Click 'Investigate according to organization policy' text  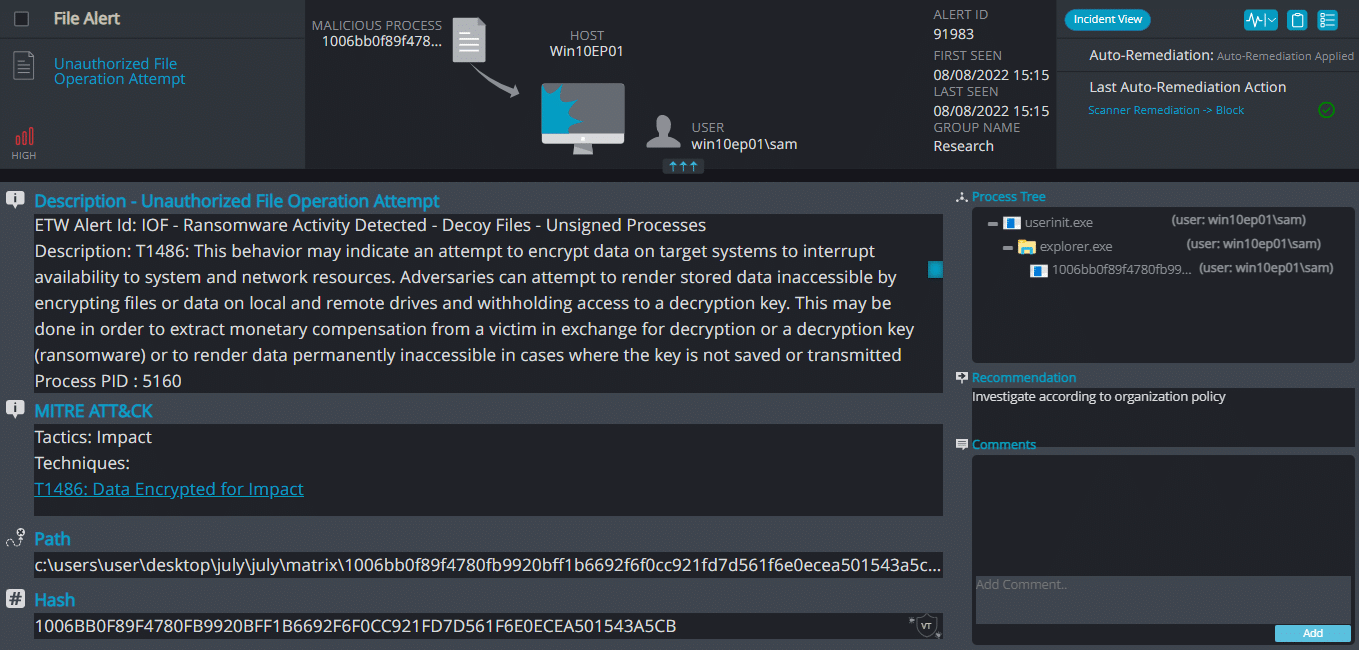(x=1099, y=396)
